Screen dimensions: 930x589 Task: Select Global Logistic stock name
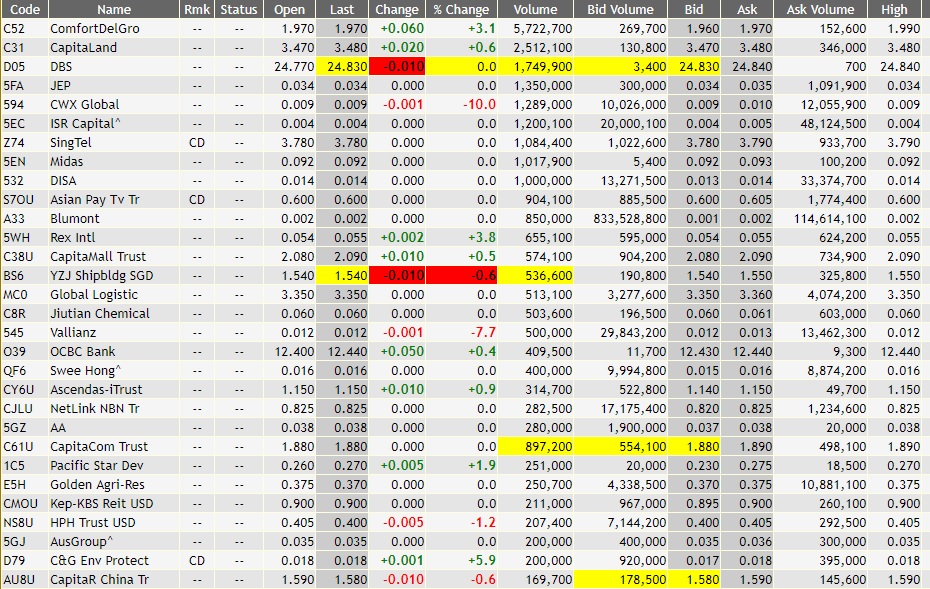(x=94, y=294)
